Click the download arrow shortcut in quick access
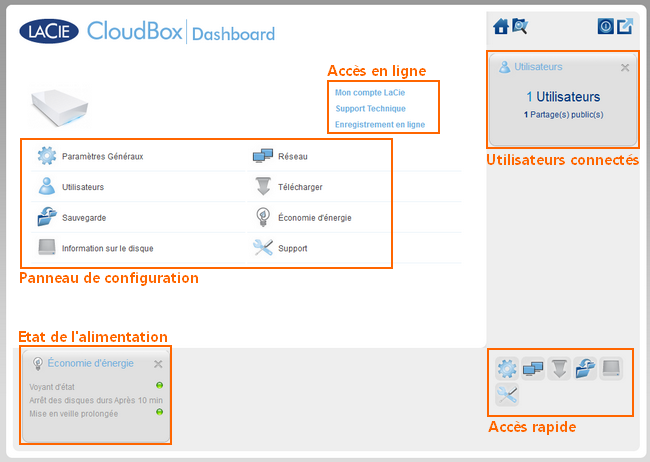Screen dimensions: 650x462 tap(559, 369)
